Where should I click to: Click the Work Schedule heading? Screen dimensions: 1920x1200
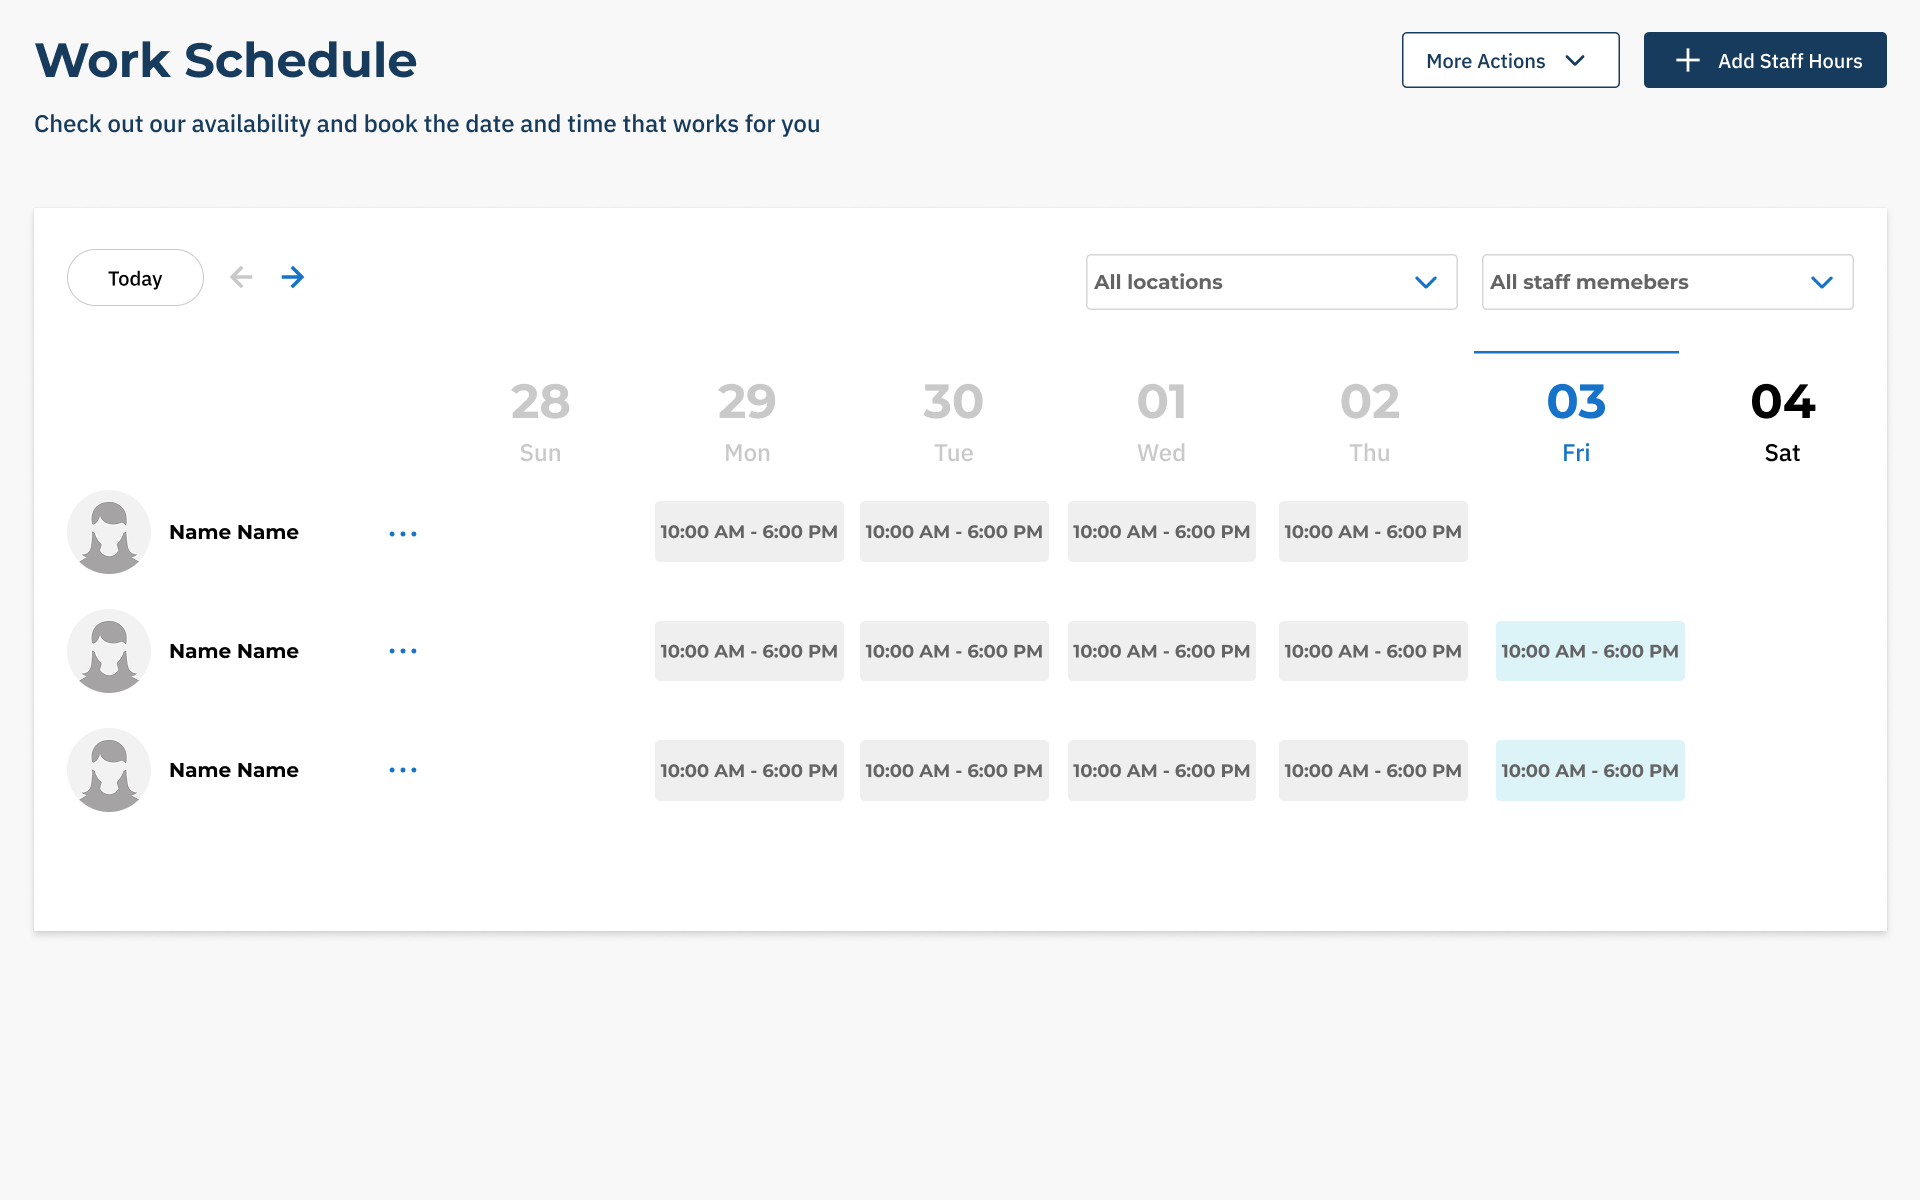coord(226,60)
